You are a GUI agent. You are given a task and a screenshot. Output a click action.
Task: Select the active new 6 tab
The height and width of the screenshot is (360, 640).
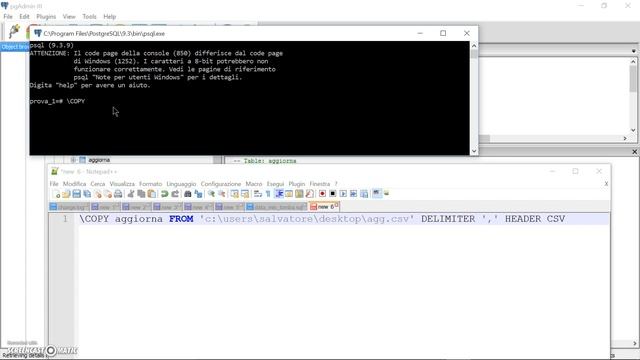324,207
